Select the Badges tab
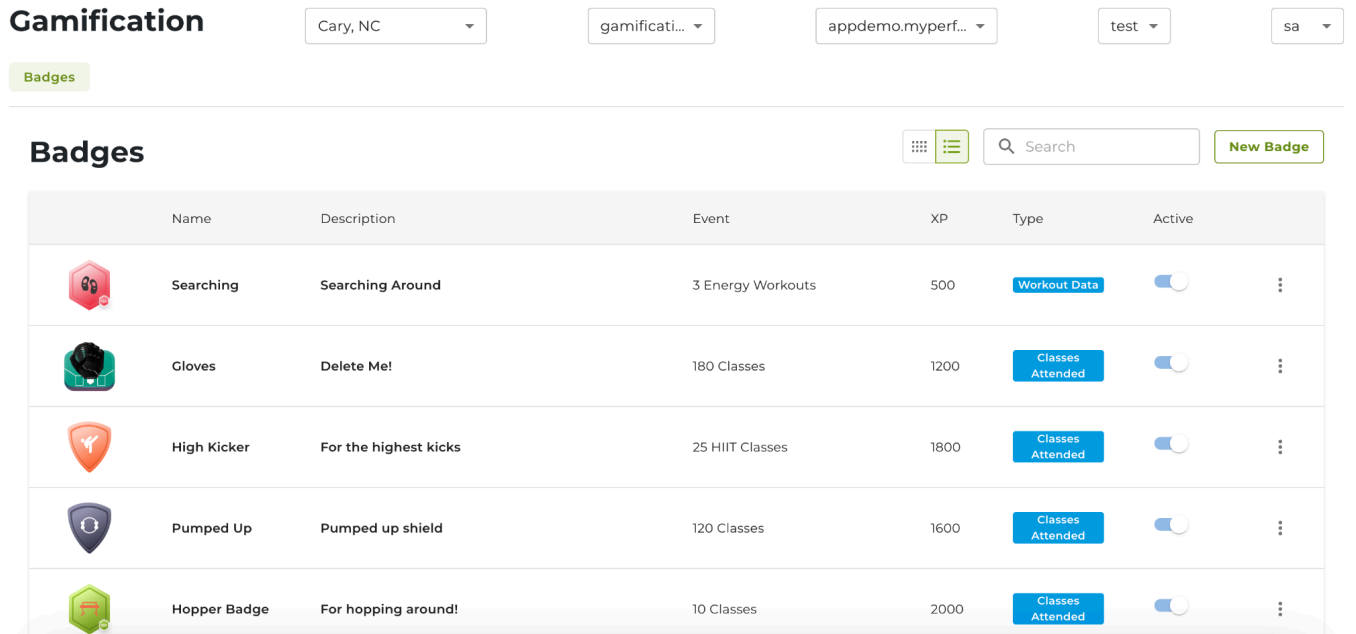The height and width of the screenshot is (634, 1356). click(49, 77)
